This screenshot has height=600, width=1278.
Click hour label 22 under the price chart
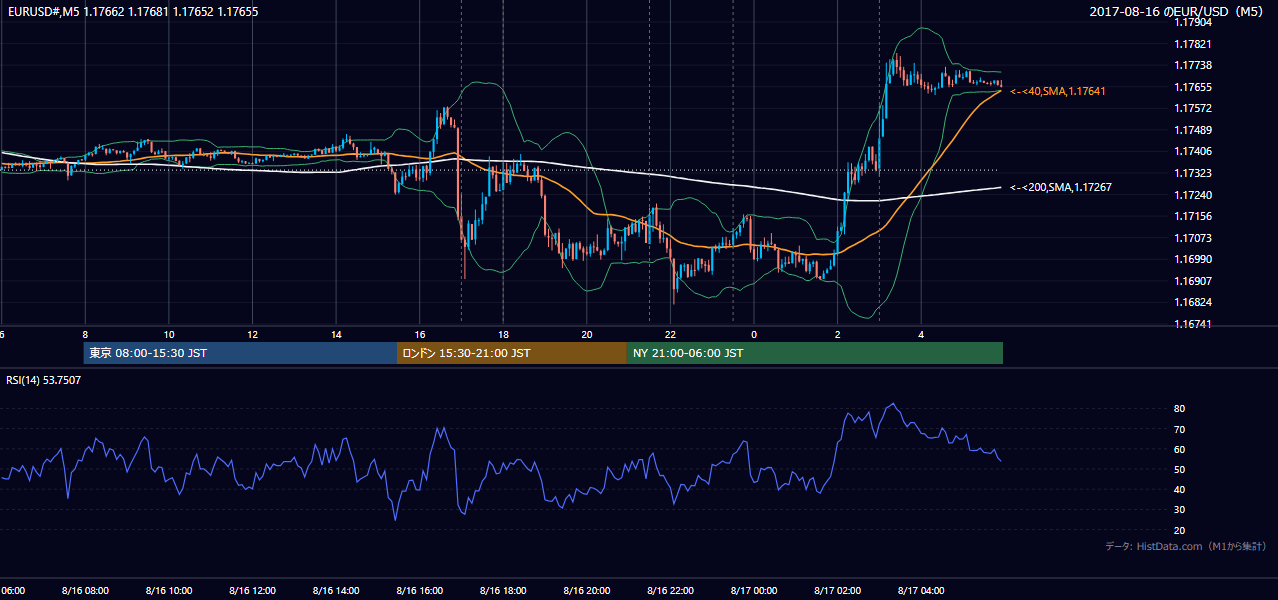[x=670, y=334]
